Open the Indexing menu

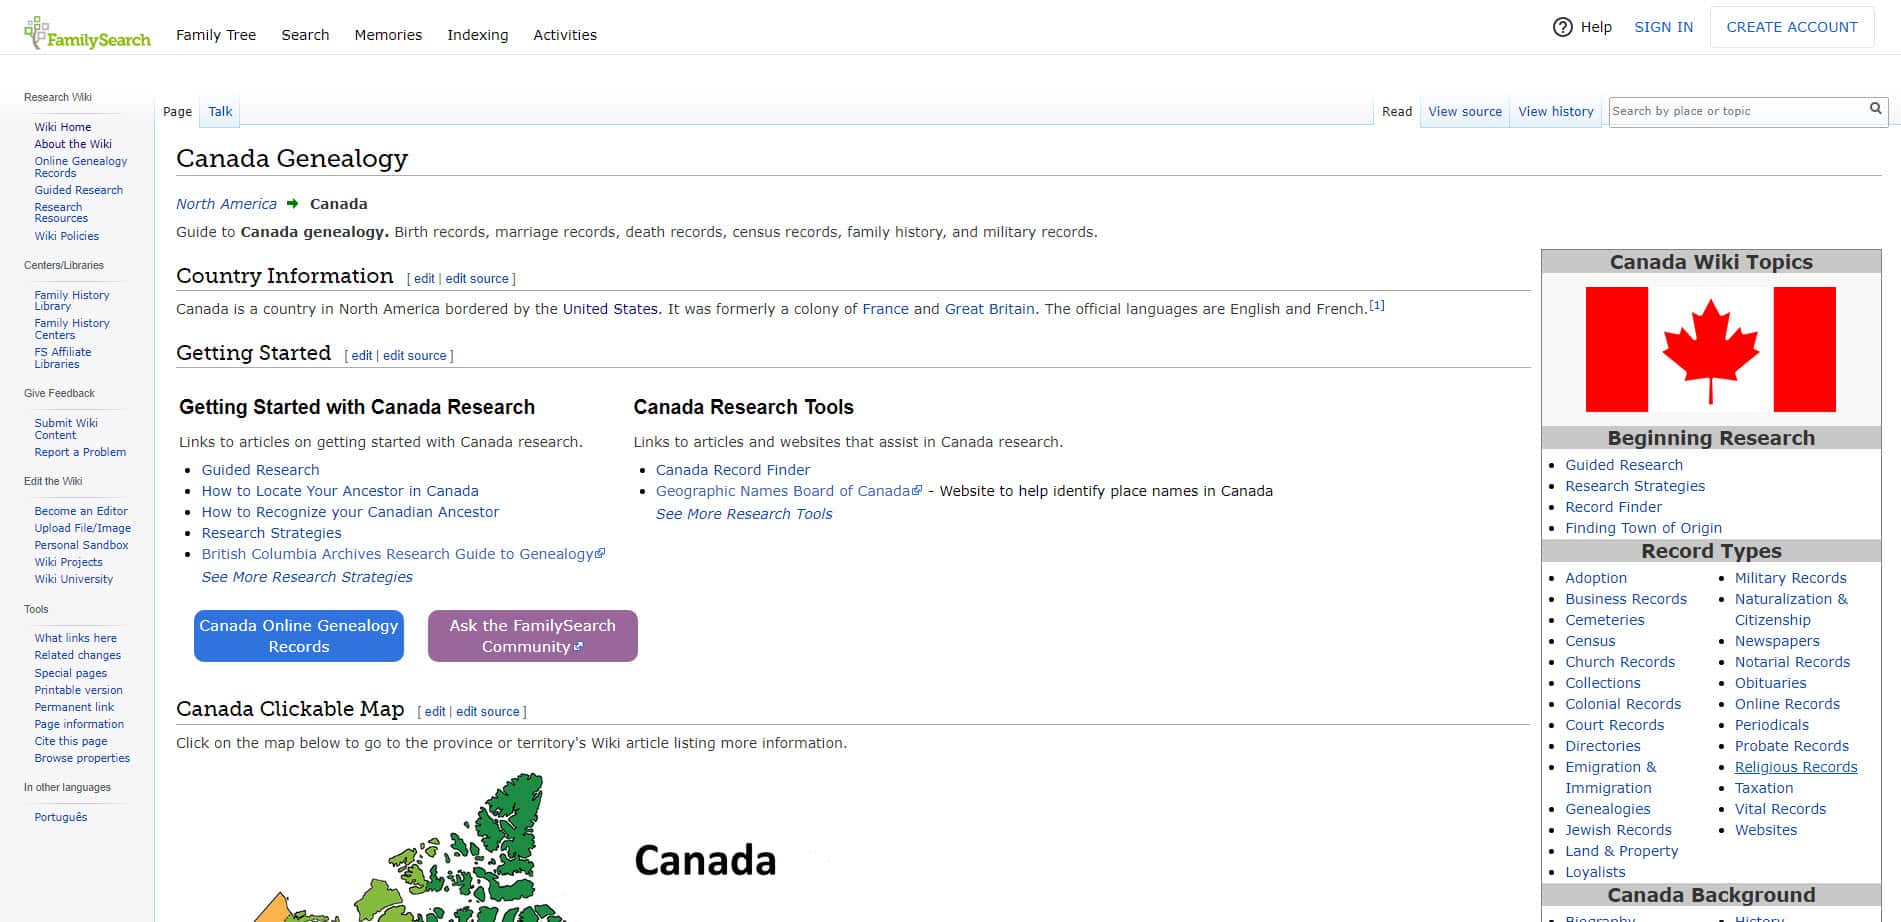(x=477, y=35)
